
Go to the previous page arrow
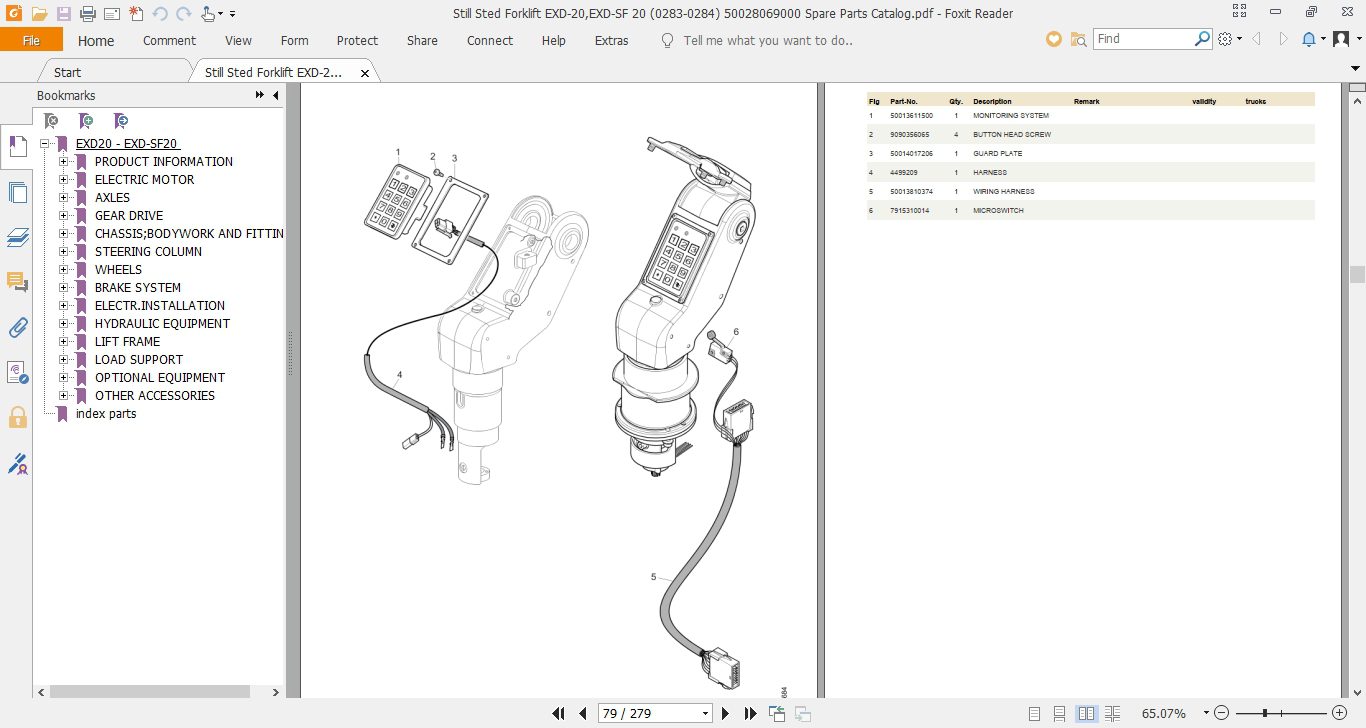click(583, 713)
